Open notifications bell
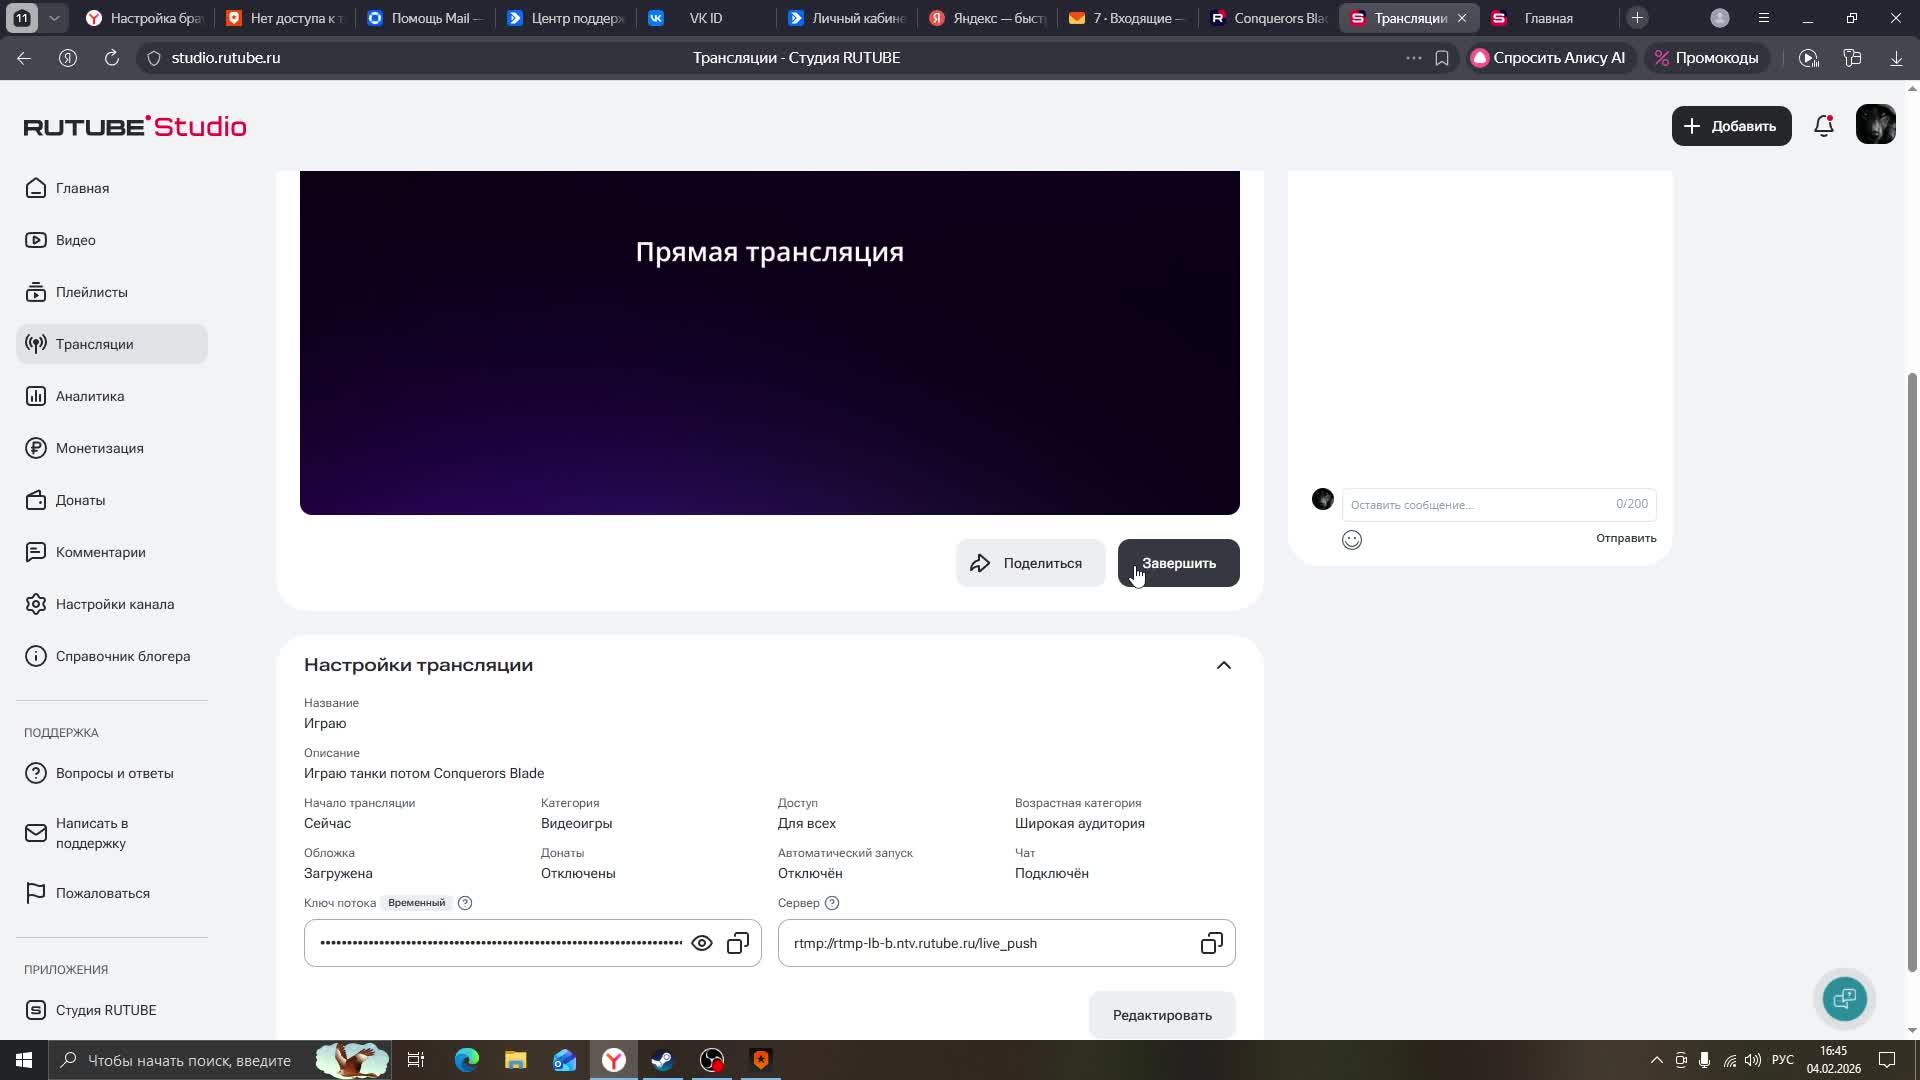Viewport: 1920px width, 1080px height. tap(1824, 126)
